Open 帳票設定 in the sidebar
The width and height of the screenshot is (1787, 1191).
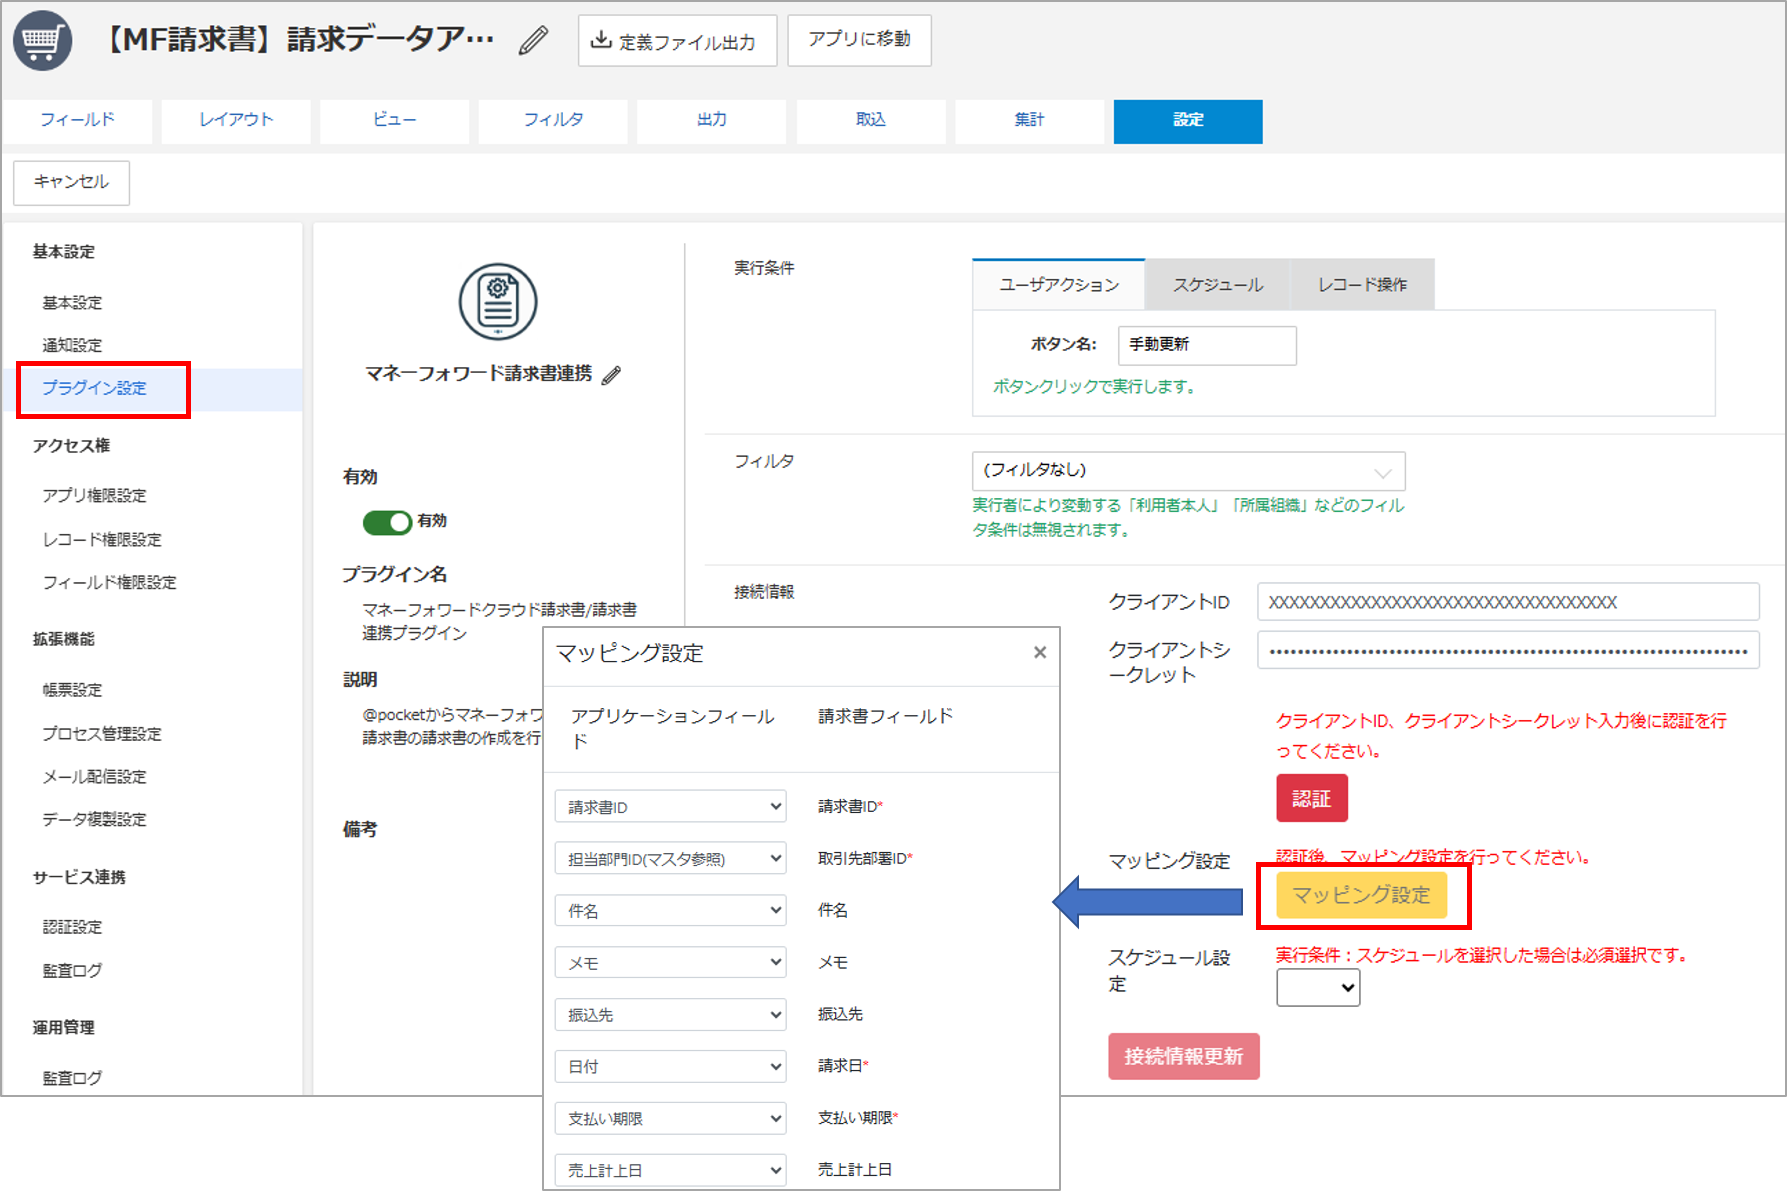(72, 689)
